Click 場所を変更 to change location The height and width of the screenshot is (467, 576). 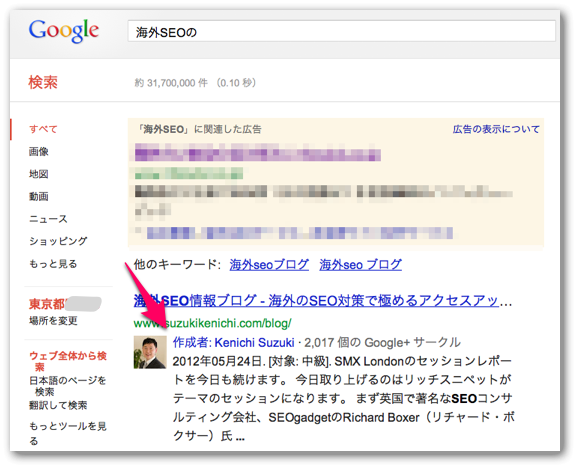[53, 321]
